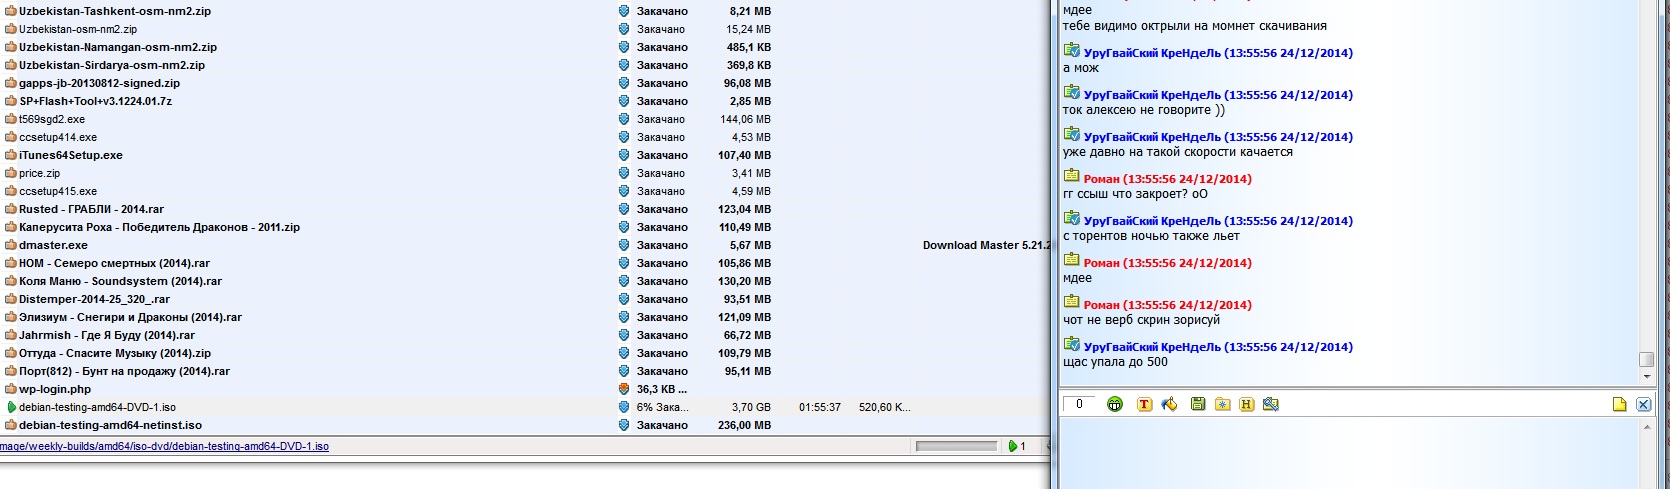Click sender name above 'ток алексею не говорите ))'
The width and height of the screenshot is (1670, 489).
(x=1218, y=95)
